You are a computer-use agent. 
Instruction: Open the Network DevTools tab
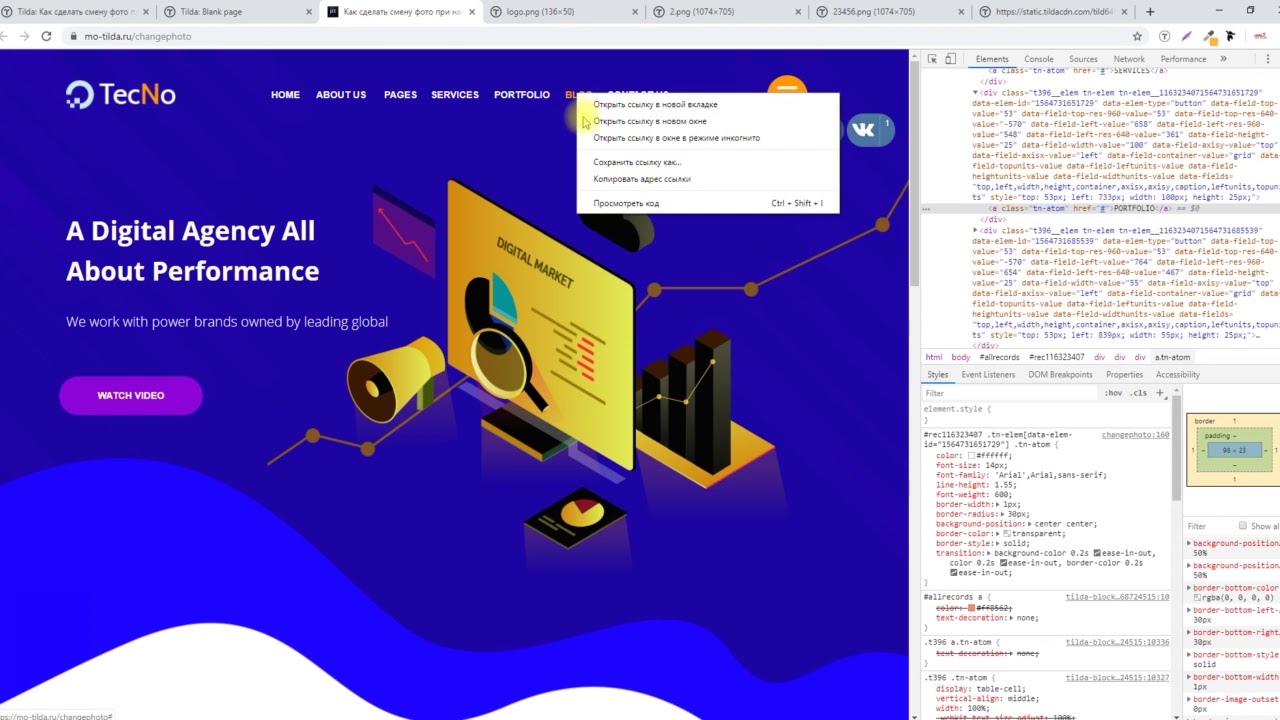(x=1129, y=59)
